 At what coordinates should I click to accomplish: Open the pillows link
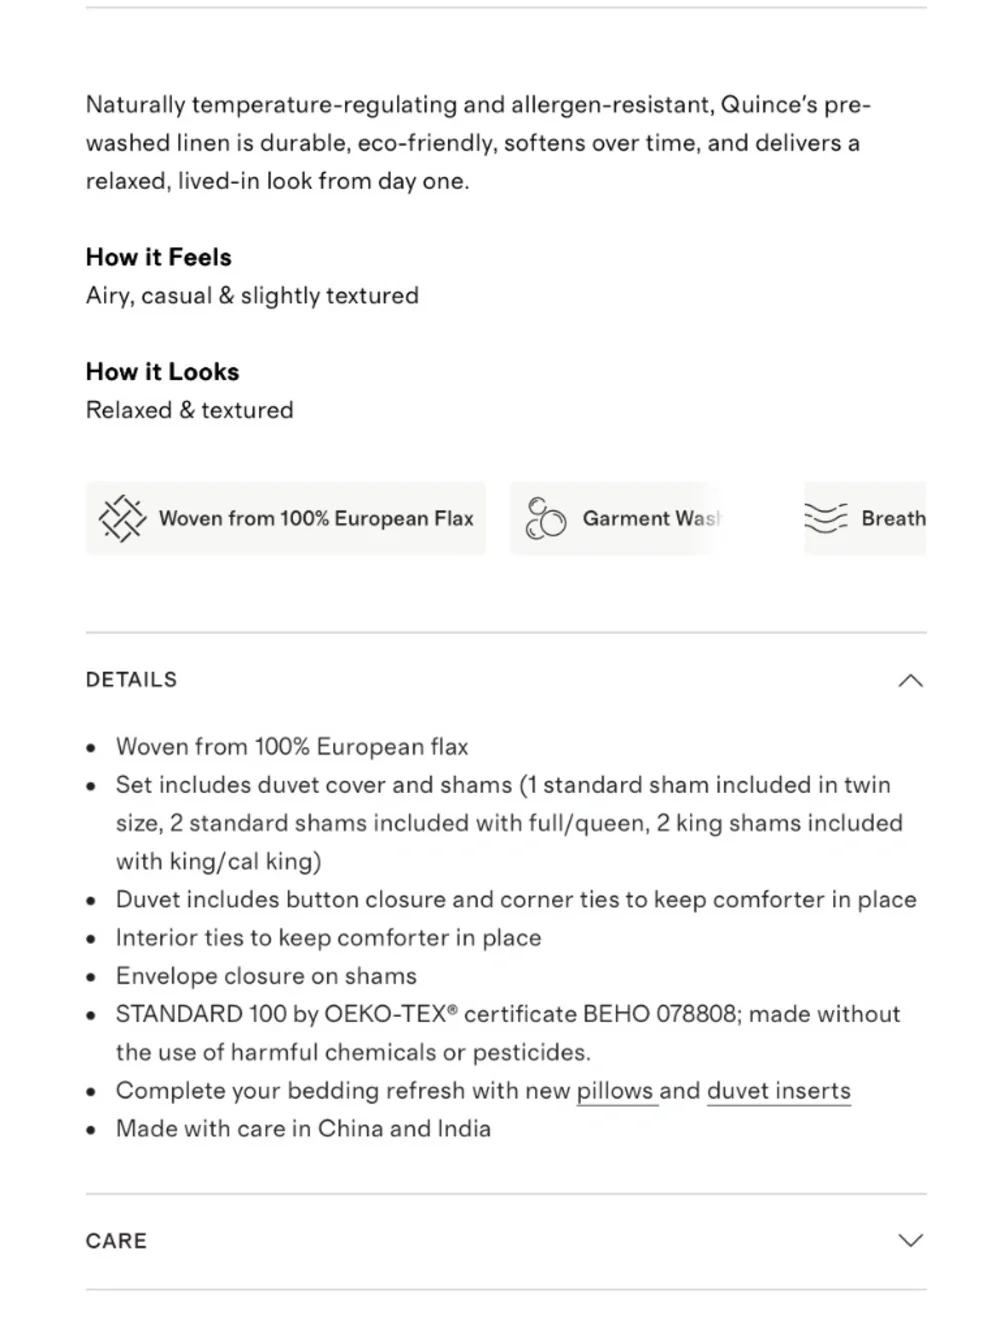coord(614,1091)
